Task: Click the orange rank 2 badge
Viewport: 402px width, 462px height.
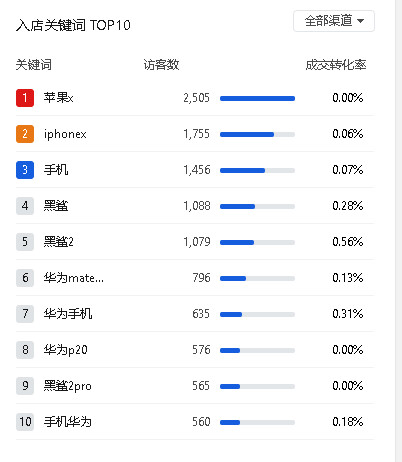Action: click(x=25, y=134)
